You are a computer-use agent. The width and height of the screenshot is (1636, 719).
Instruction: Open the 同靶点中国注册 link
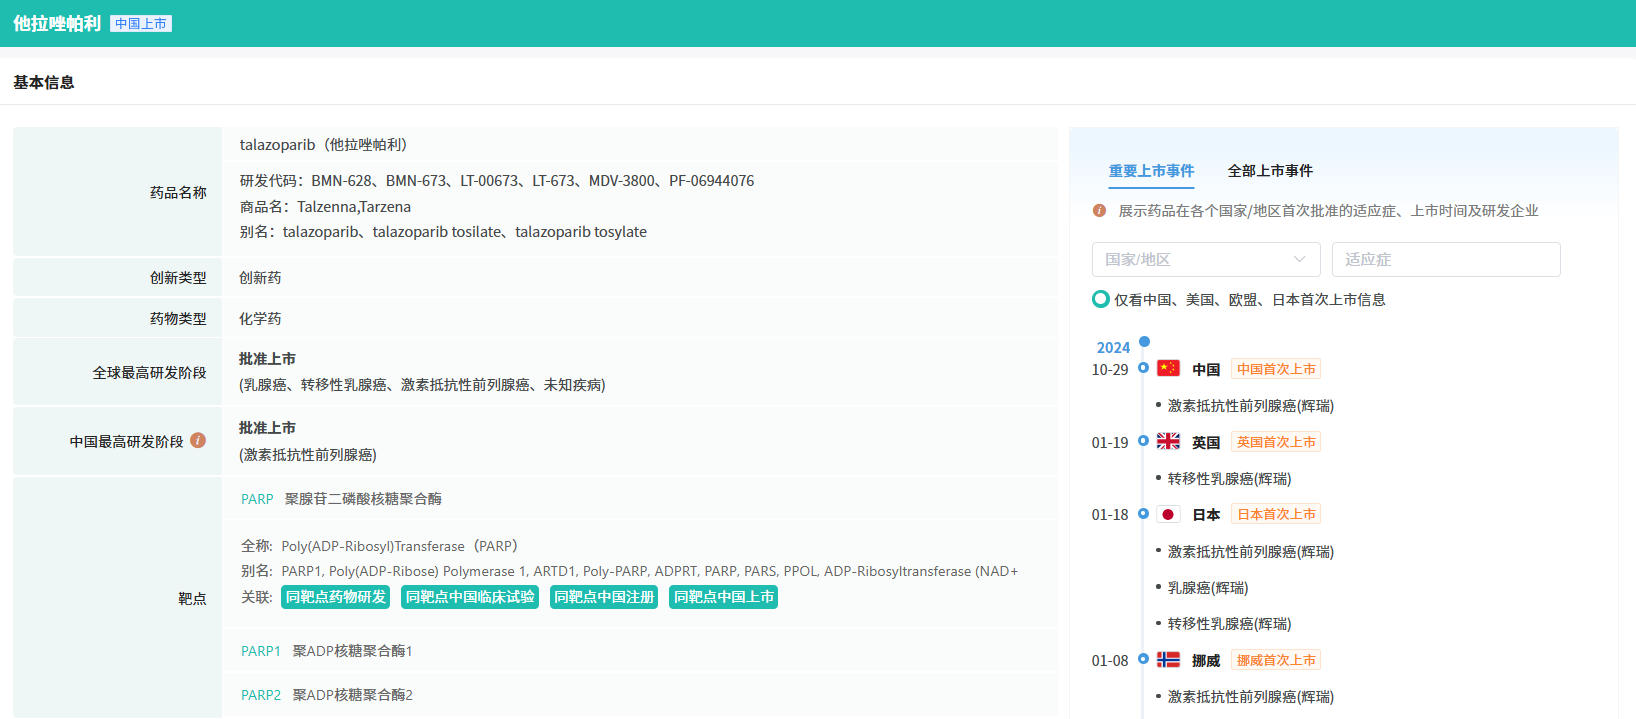(x=604, y=597)
